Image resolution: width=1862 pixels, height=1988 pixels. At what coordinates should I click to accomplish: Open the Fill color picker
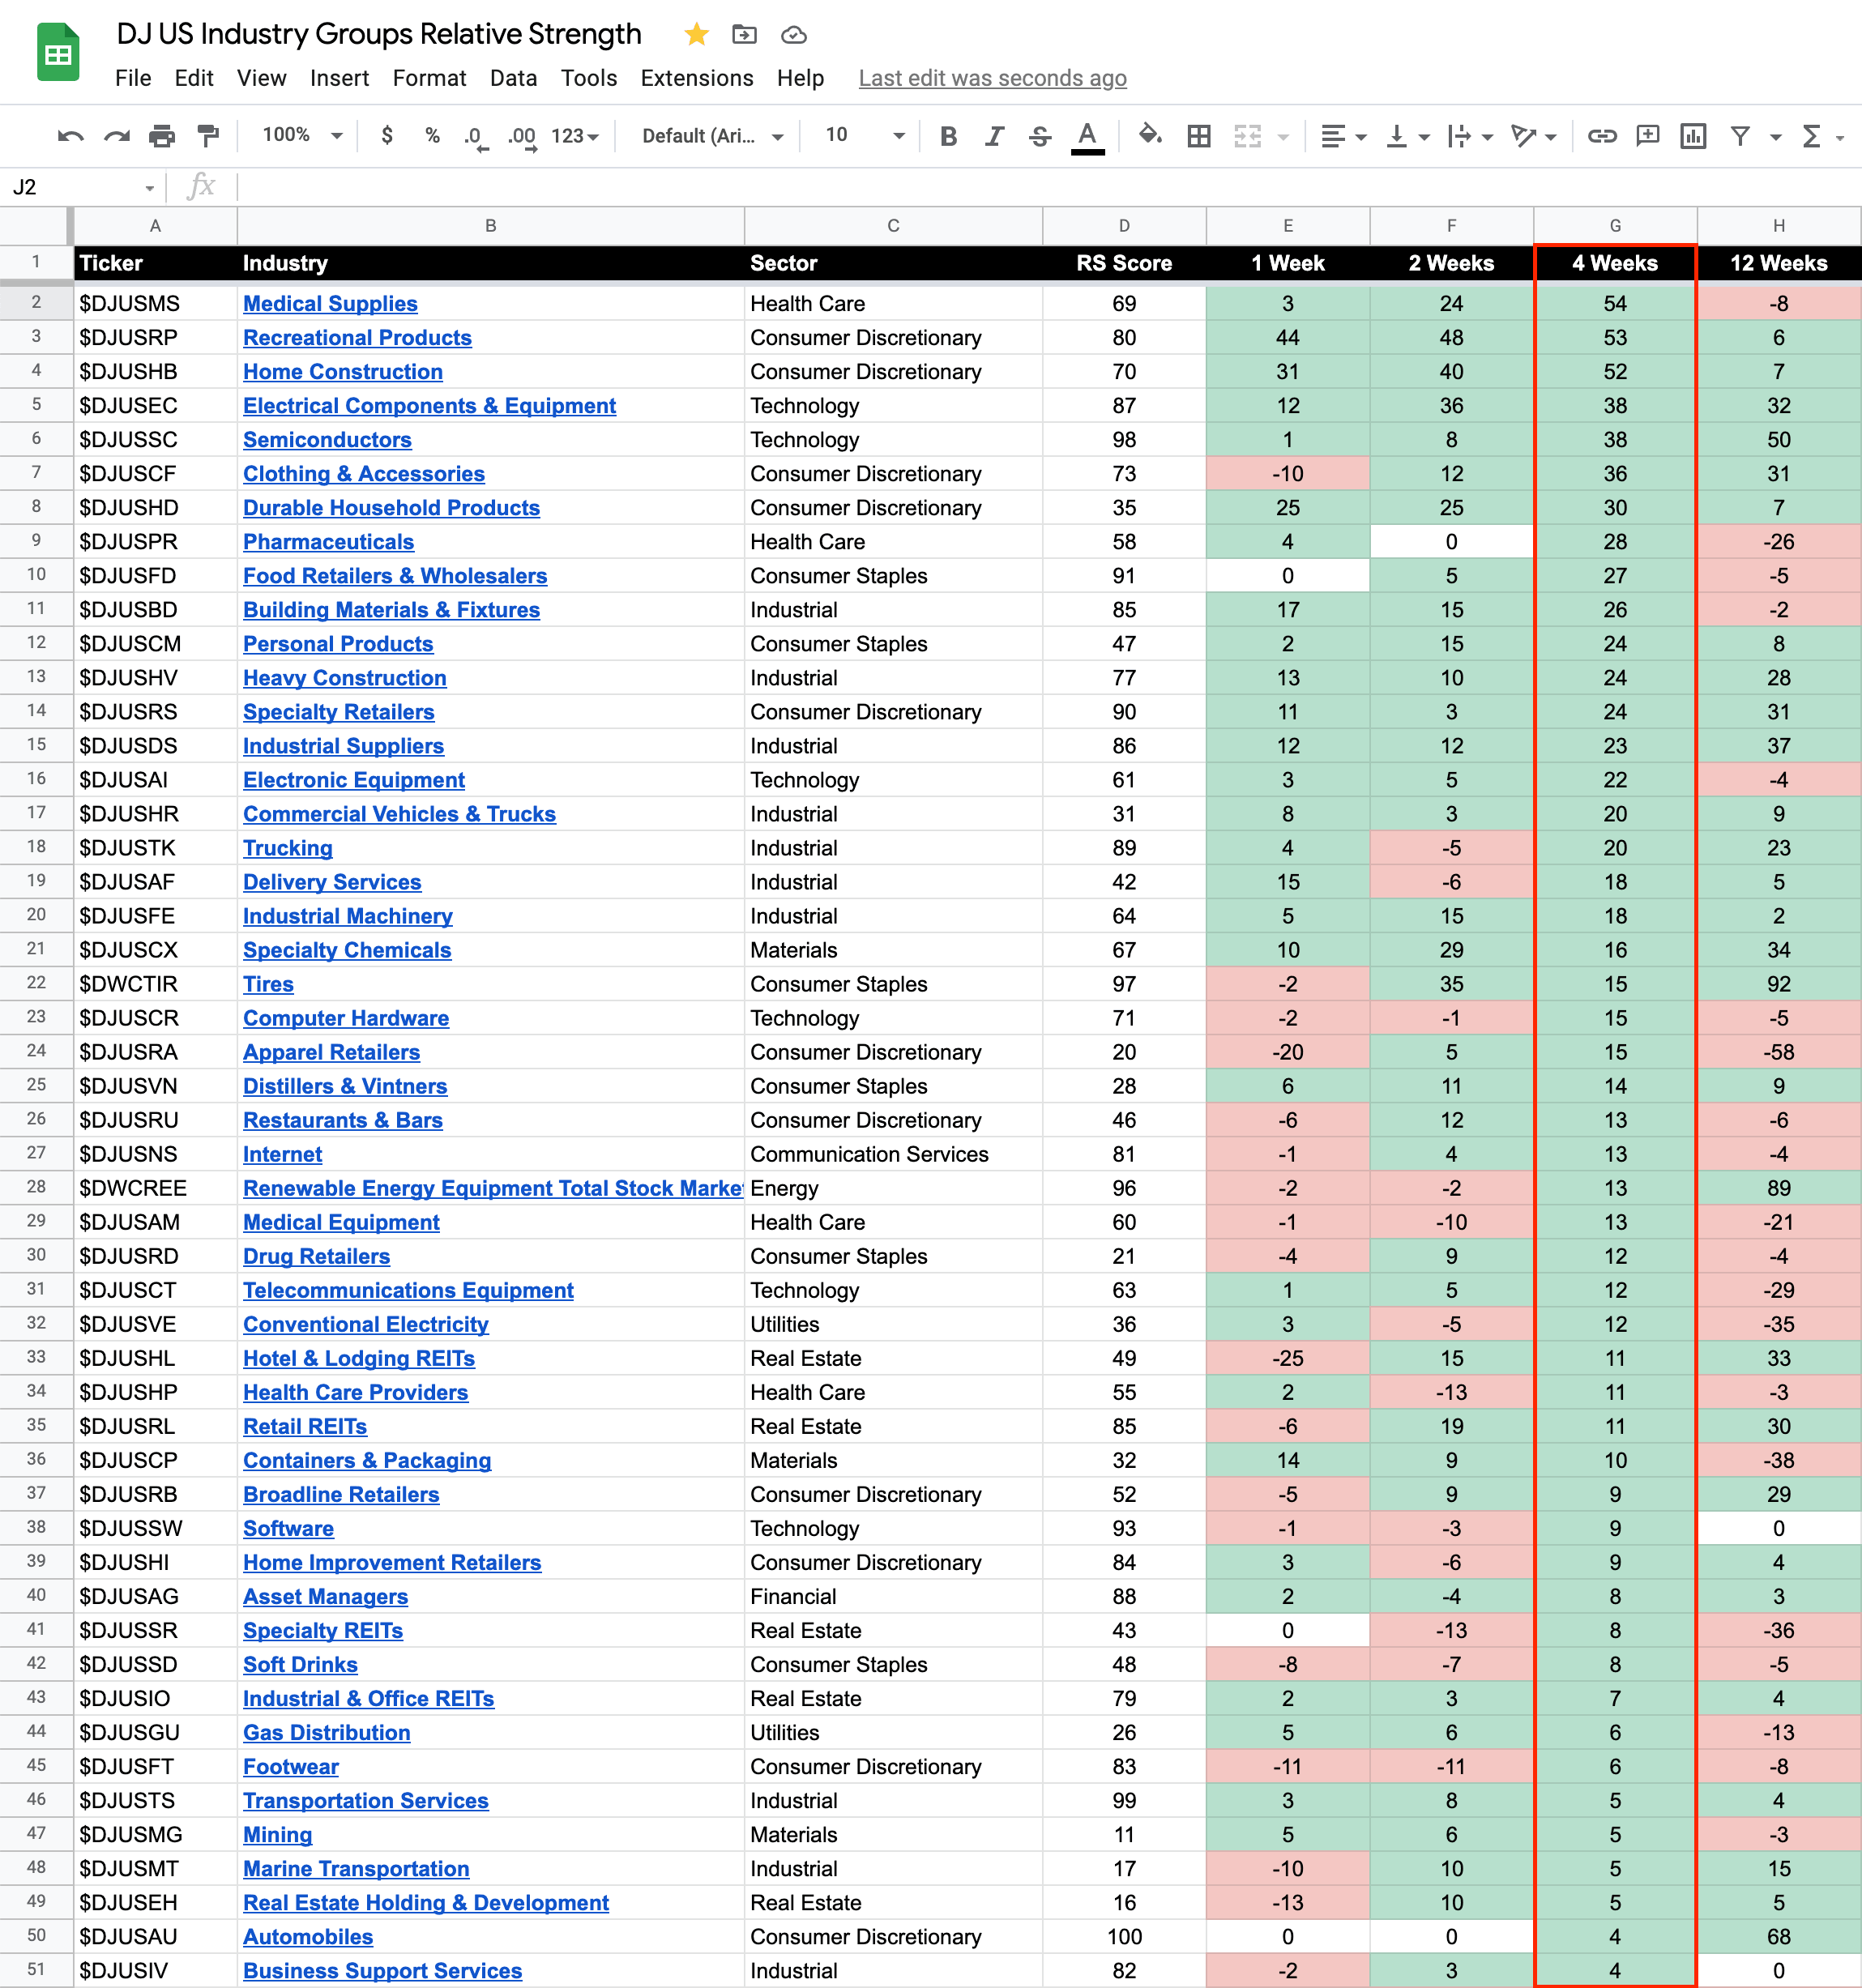pos(1150,135)
